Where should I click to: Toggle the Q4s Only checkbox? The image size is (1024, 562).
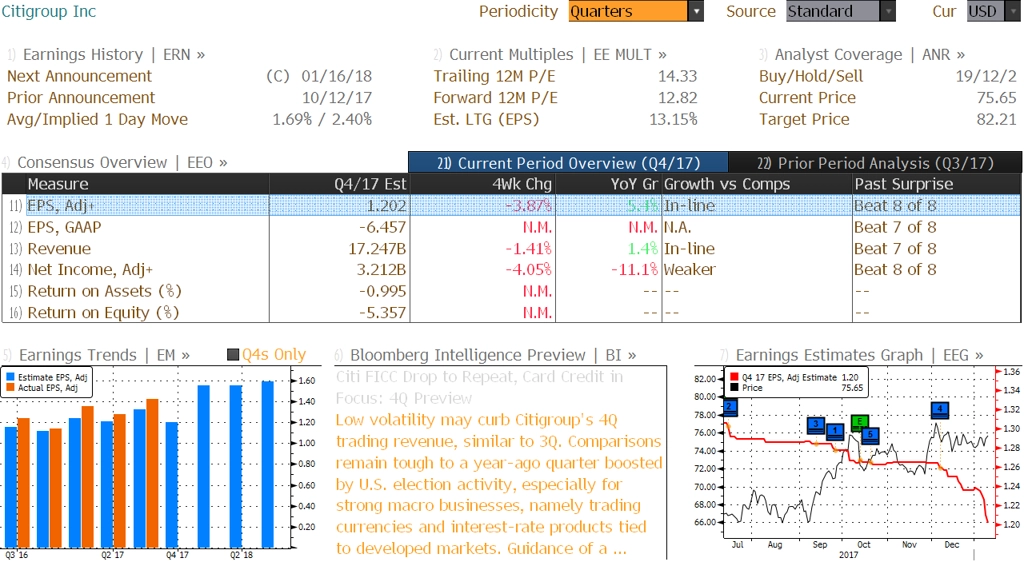tap(232, 355)
